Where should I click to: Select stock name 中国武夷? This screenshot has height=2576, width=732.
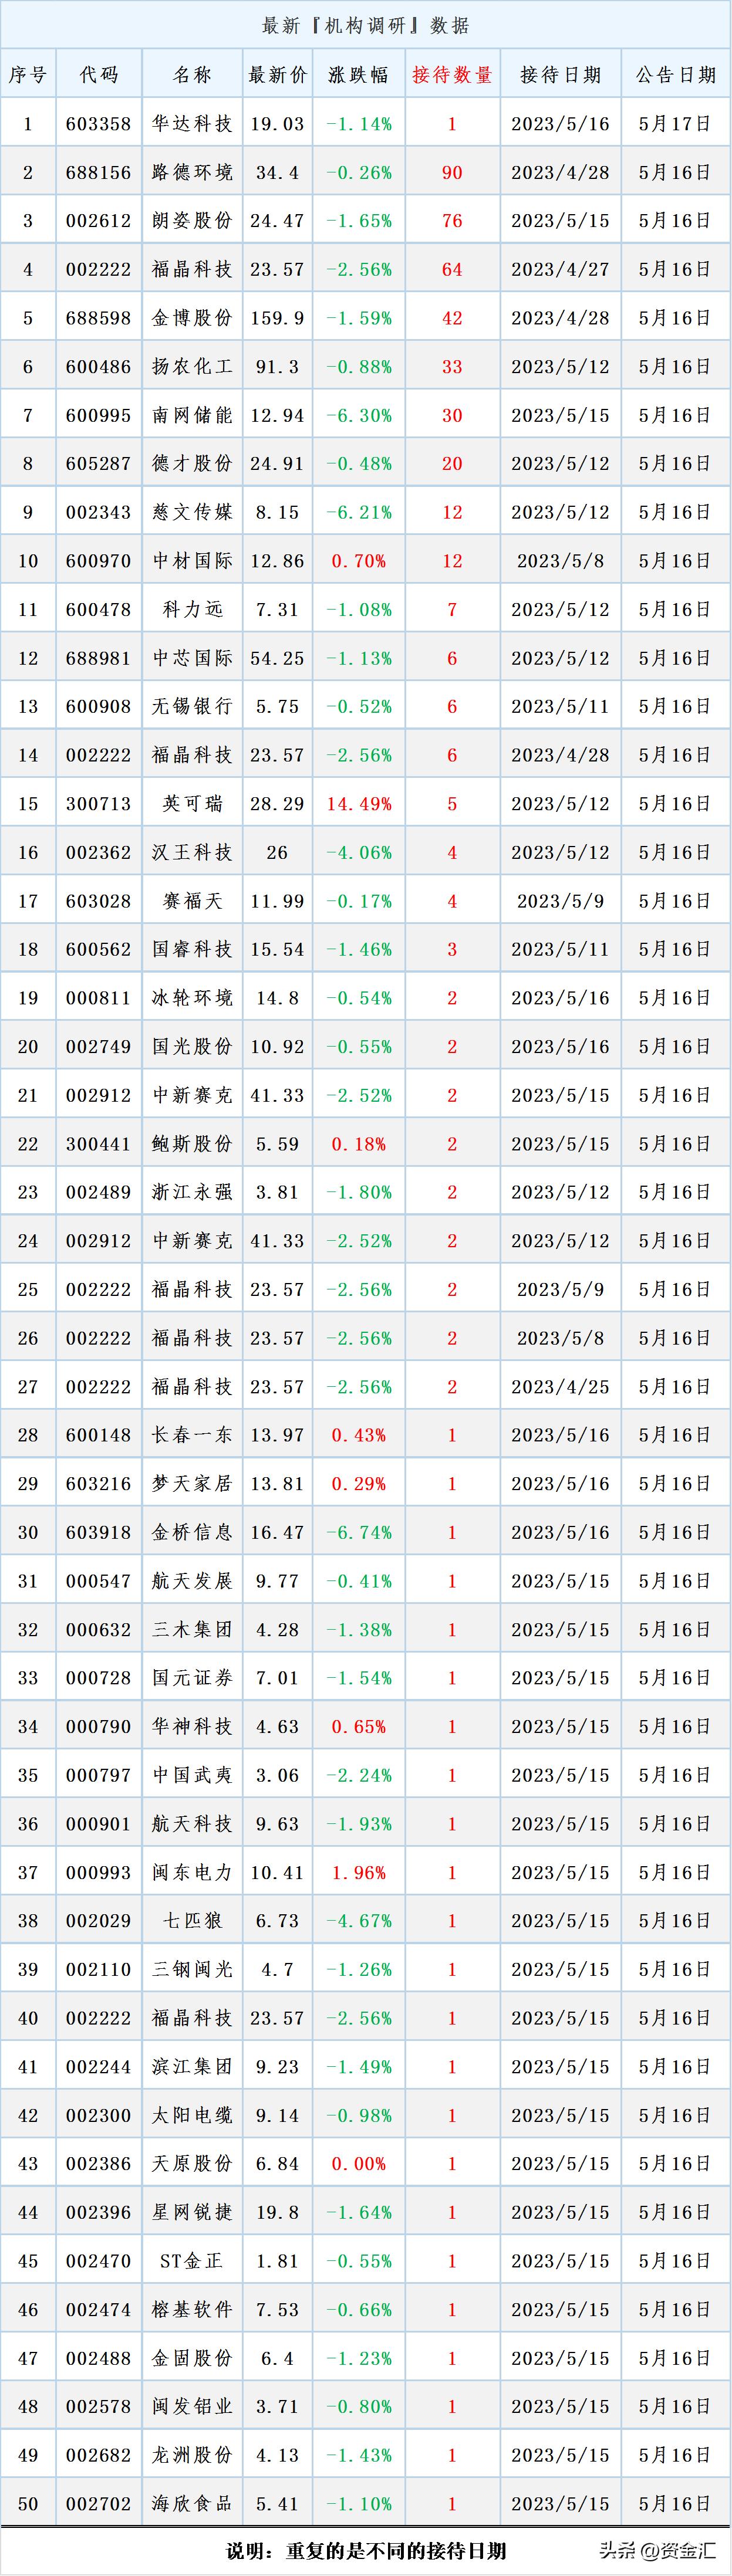tap(192, 1775)
